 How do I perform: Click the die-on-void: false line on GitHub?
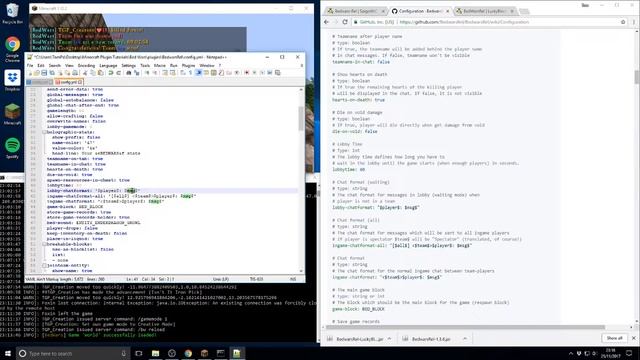(354, 131)
